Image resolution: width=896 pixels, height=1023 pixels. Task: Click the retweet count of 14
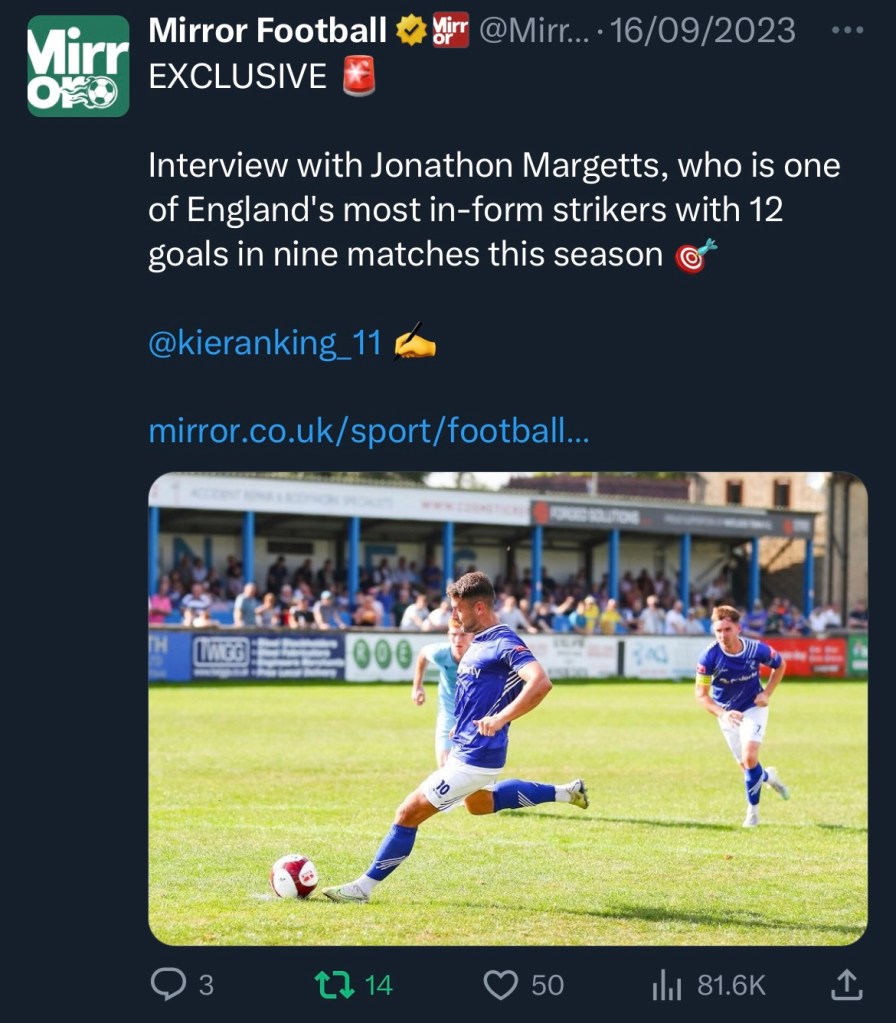[378, 986]
